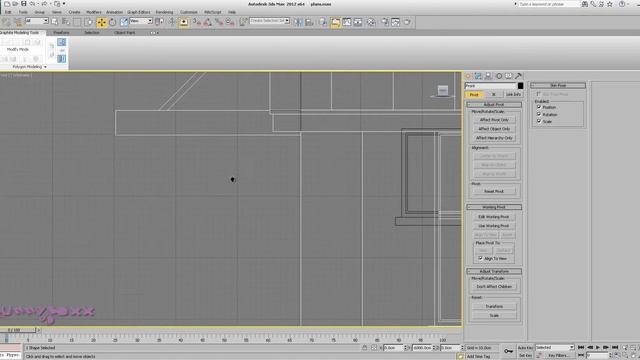Collapse the Working Pivot rollout
This screenshot has height=360, width=640.
click(x=494, y=207)
